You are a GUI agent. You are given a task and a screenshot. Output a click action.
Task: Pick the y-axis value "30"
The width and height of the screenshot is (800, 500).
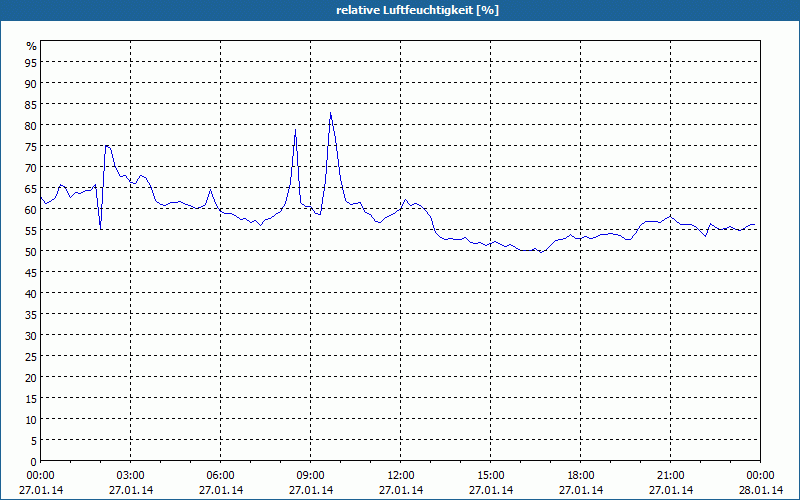31,335
